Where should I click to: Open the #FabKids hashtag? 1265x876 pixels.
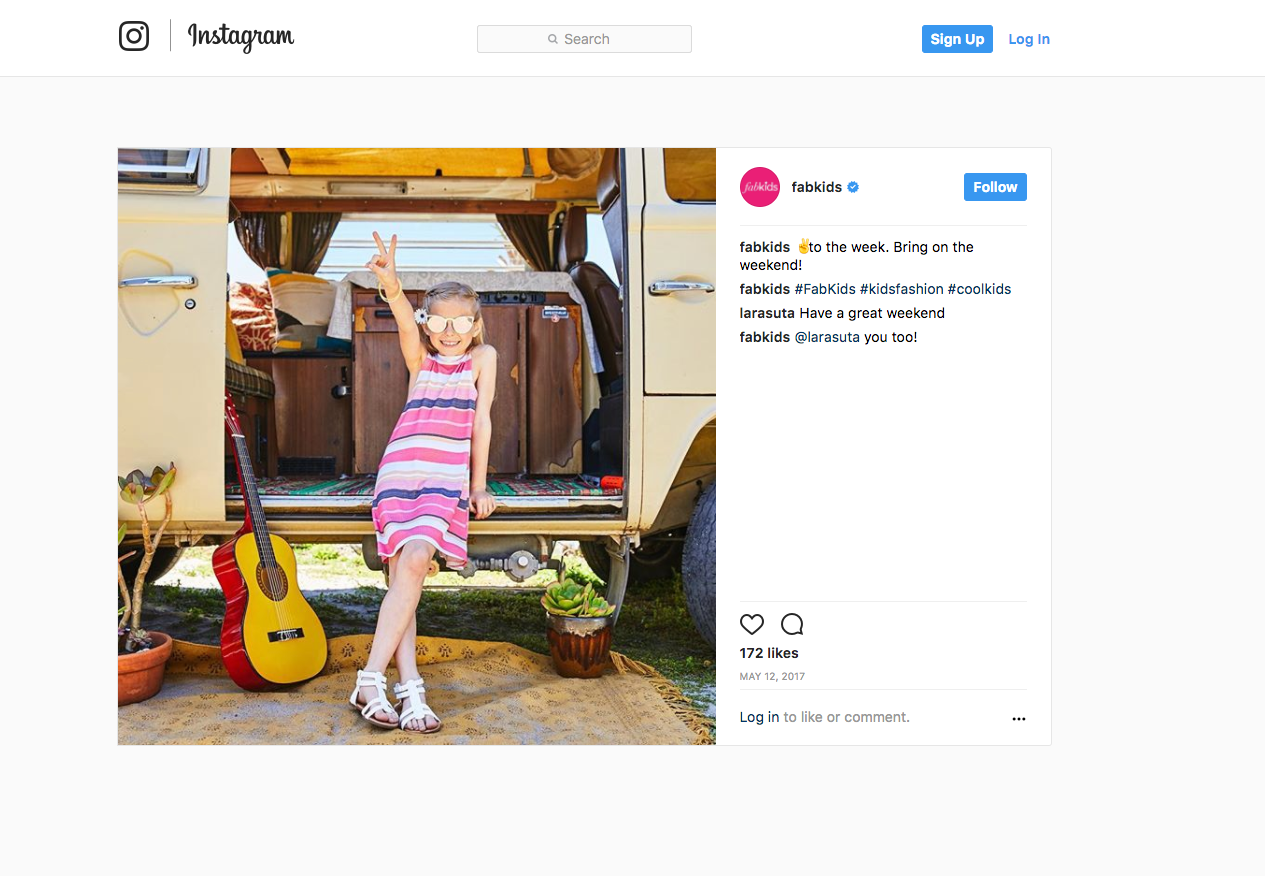click(825, 289)
